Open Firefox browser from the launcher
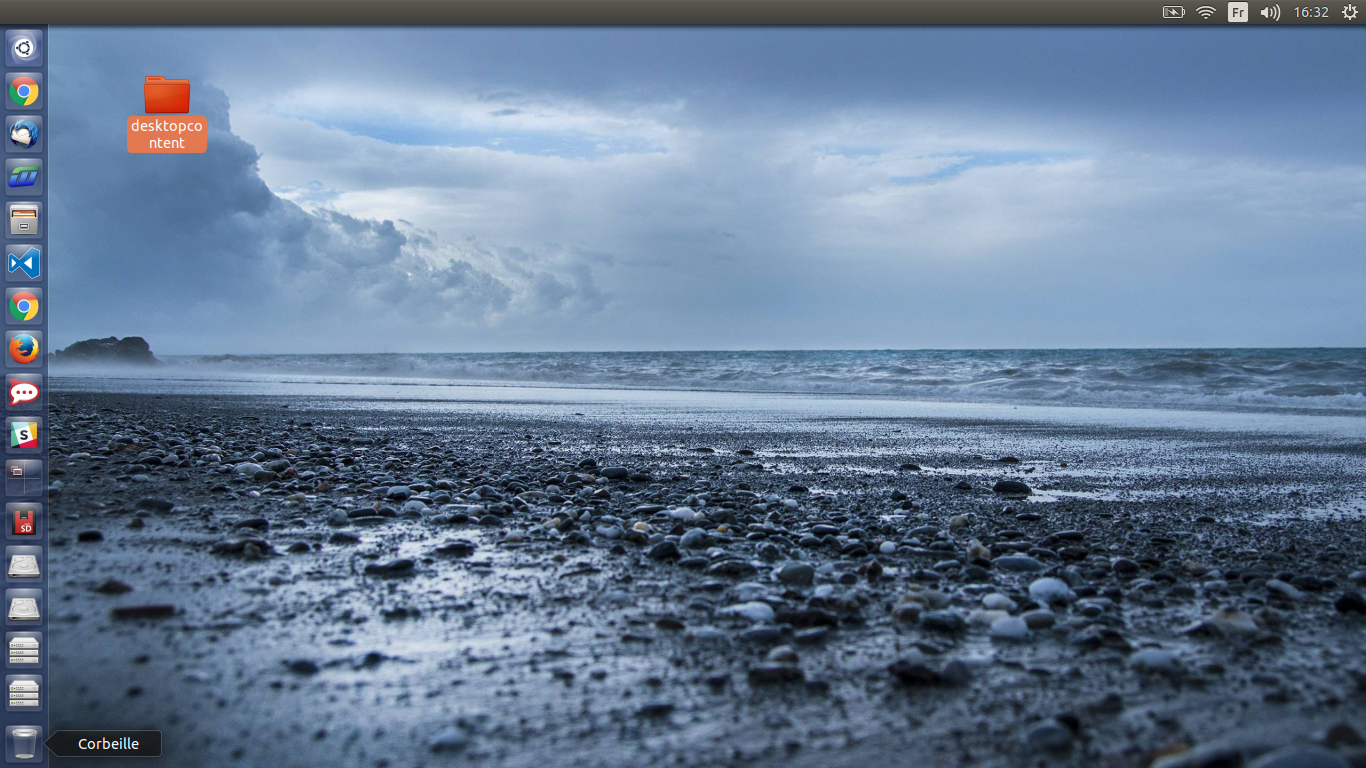This screenshot has width=1366, height=768. pyautogui.click(x=24, y=349)
